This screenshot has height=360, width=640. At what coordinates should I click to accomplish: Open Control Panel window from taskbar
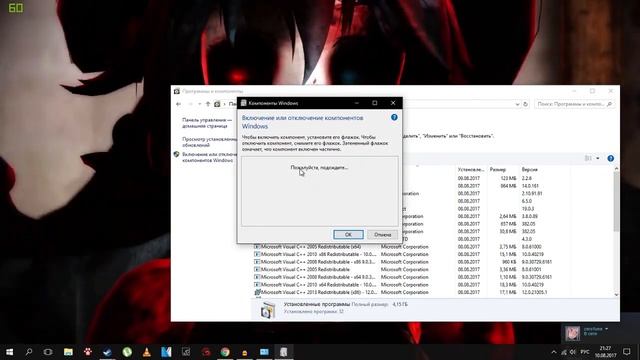tap(264, 352)
